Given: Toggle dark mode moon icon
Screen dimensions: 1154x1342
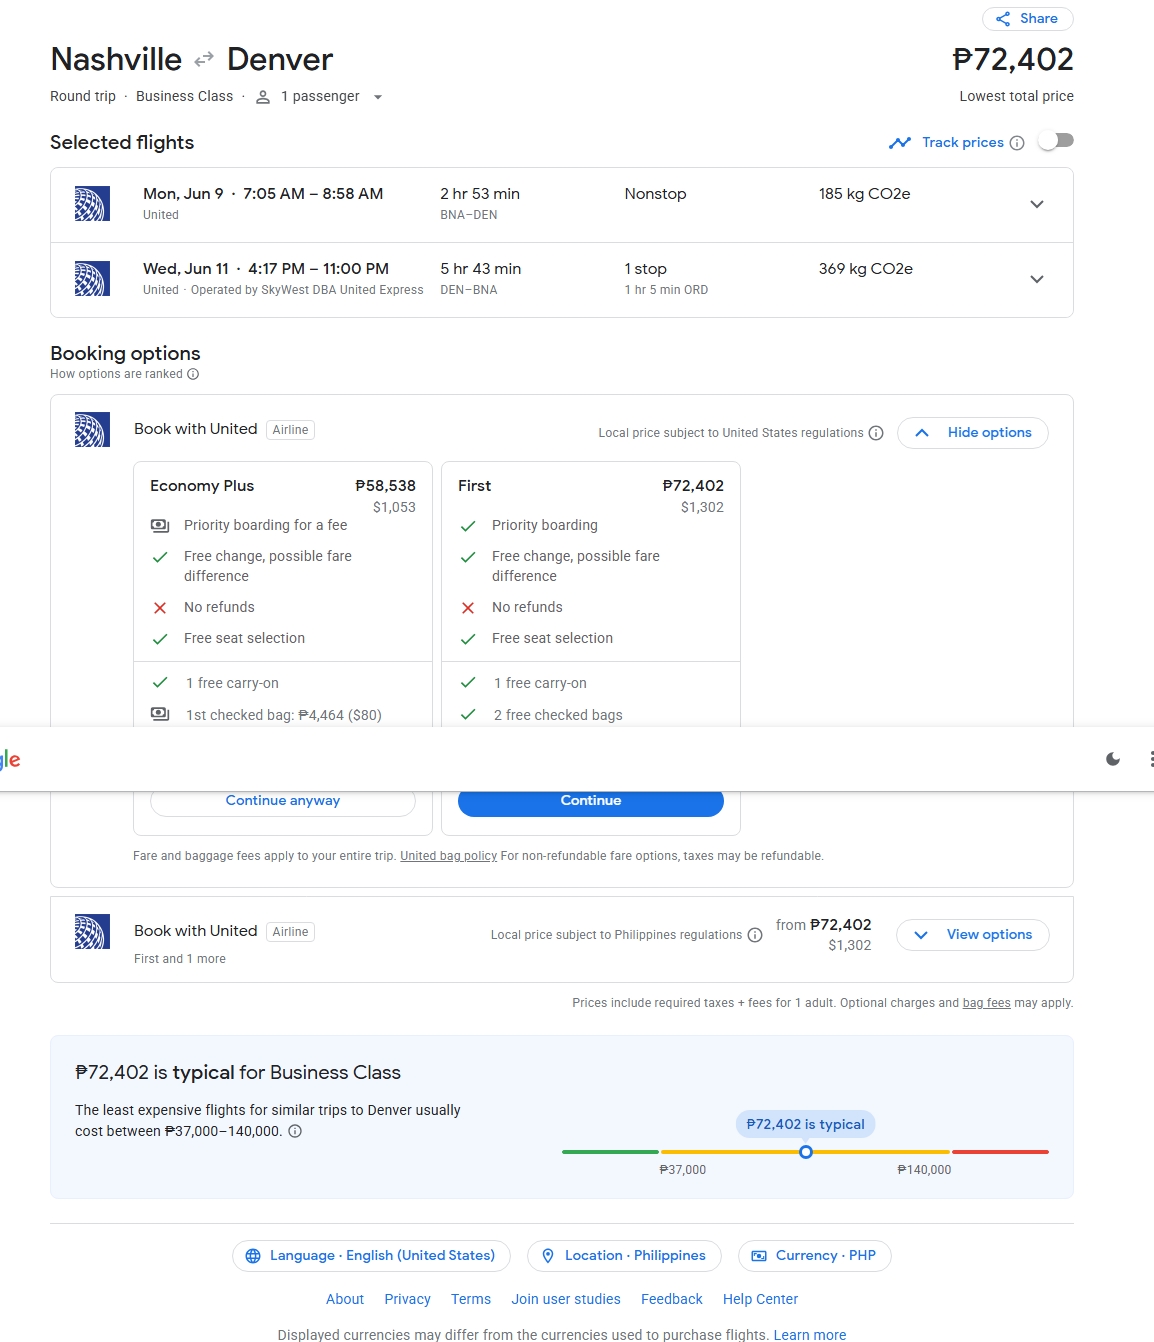Looking at the screenshot, I should [x=1113, y=760].
